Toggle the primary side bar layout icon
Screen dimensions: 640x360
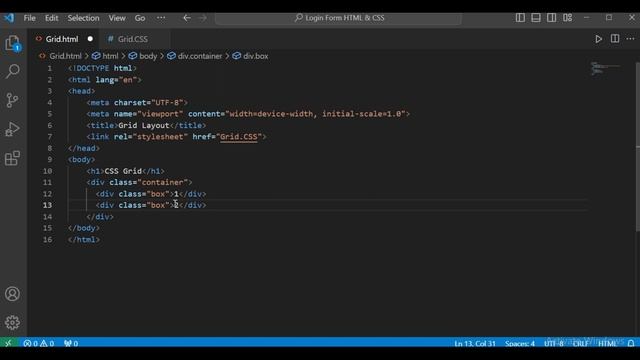[x=520, y=18]
